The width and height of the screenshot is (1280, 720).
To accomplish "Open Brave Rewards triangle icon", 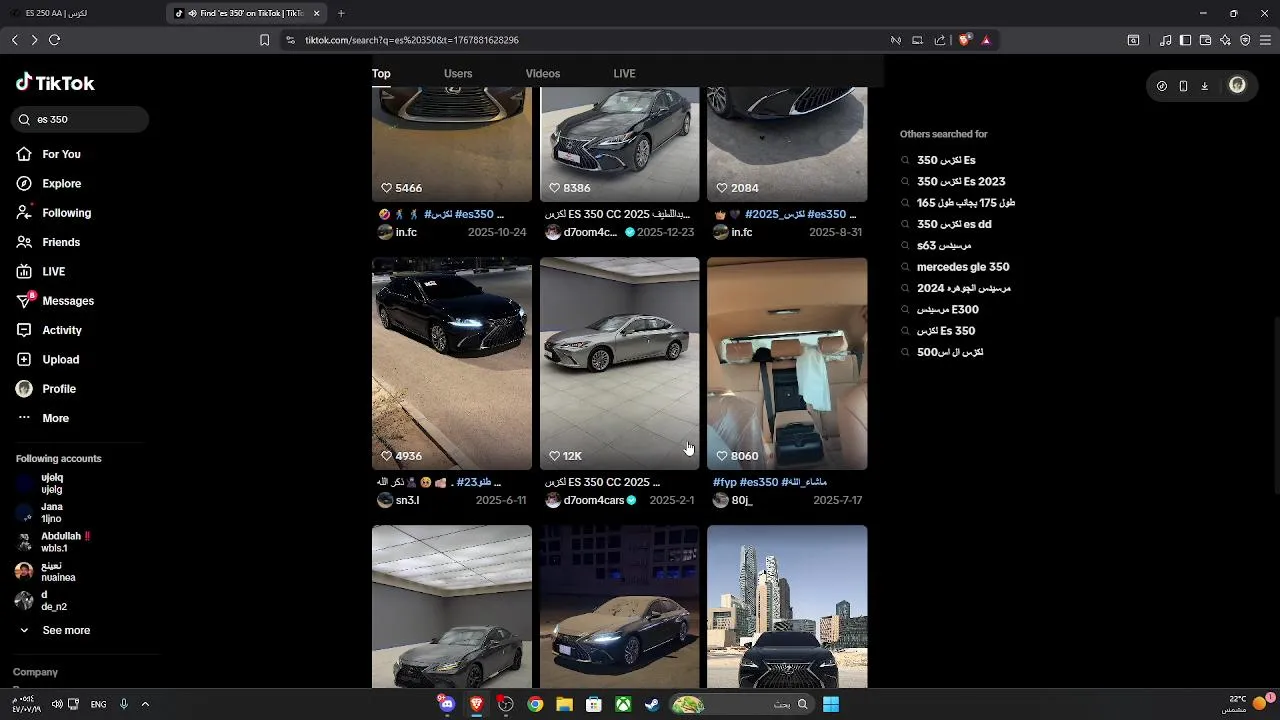I will [986, 40].
